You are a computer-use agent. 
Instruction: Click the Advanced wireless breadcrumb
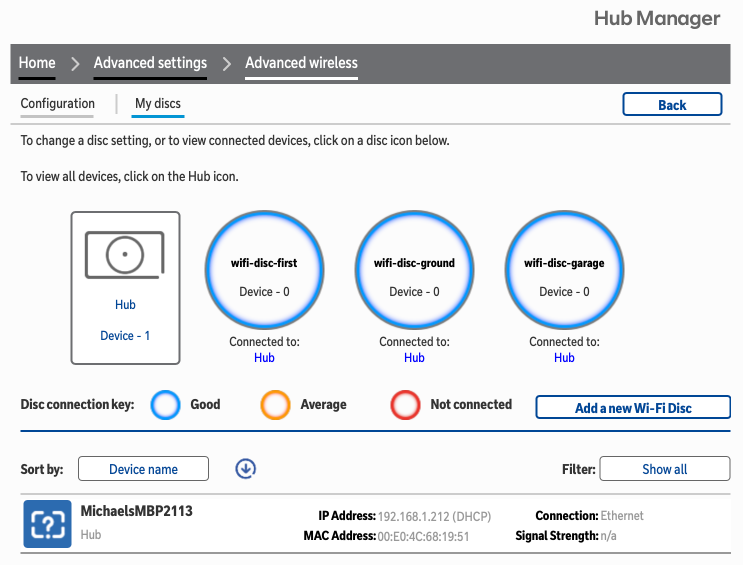pos(301,63)
